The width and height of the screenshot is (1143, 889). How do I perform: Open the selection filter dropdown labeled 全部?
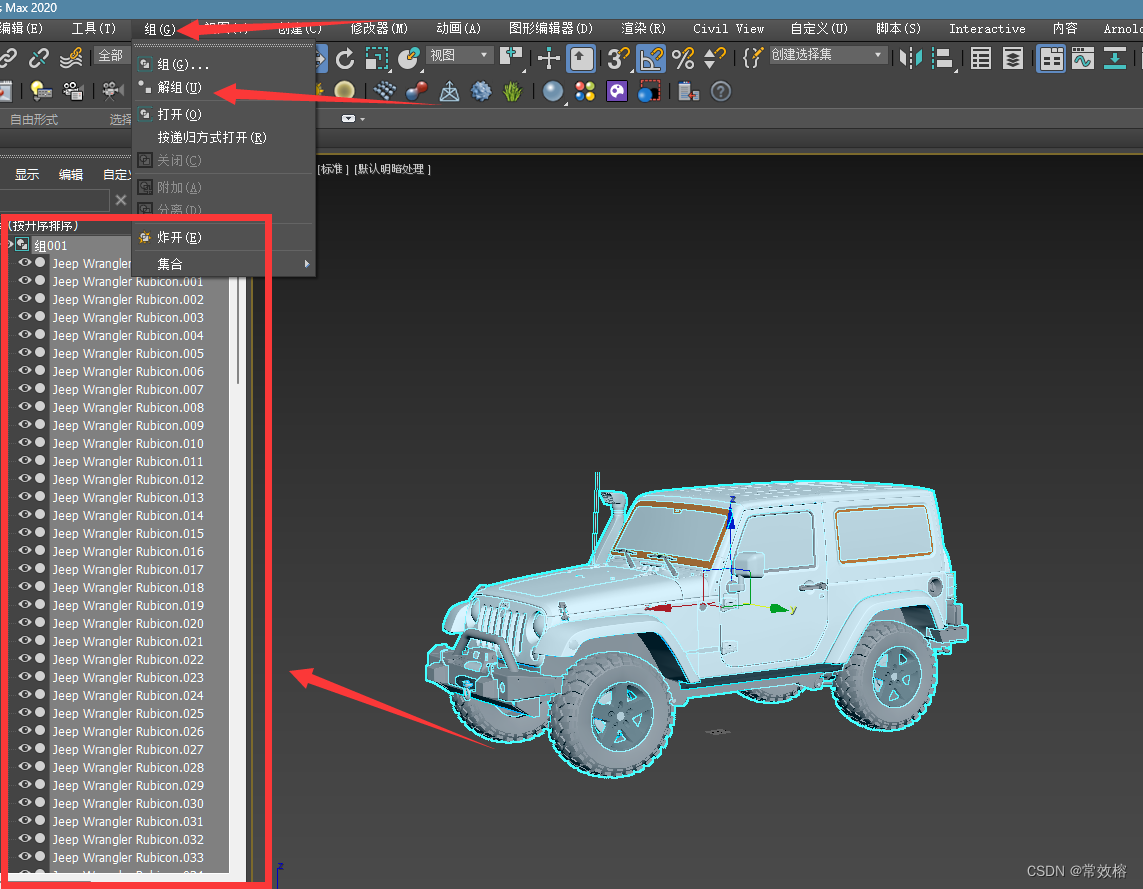tap(112, 55)
